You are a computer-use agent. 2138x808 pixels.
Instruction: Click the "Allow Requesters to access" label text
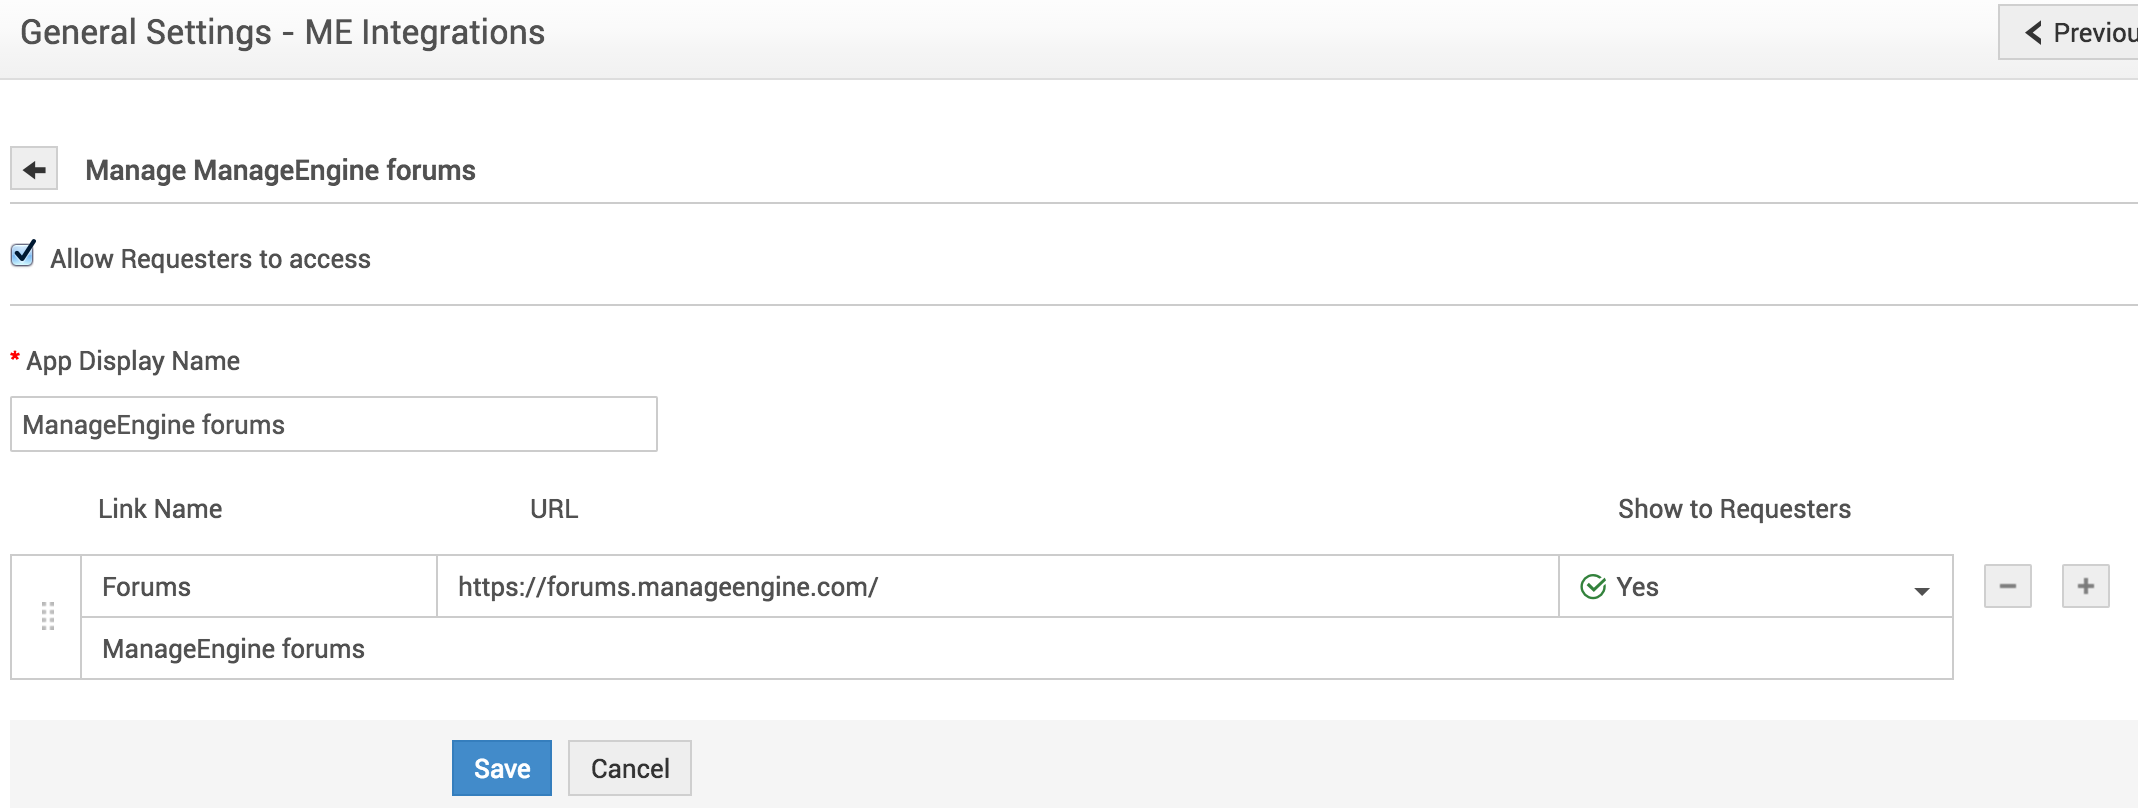click(210, 259)
